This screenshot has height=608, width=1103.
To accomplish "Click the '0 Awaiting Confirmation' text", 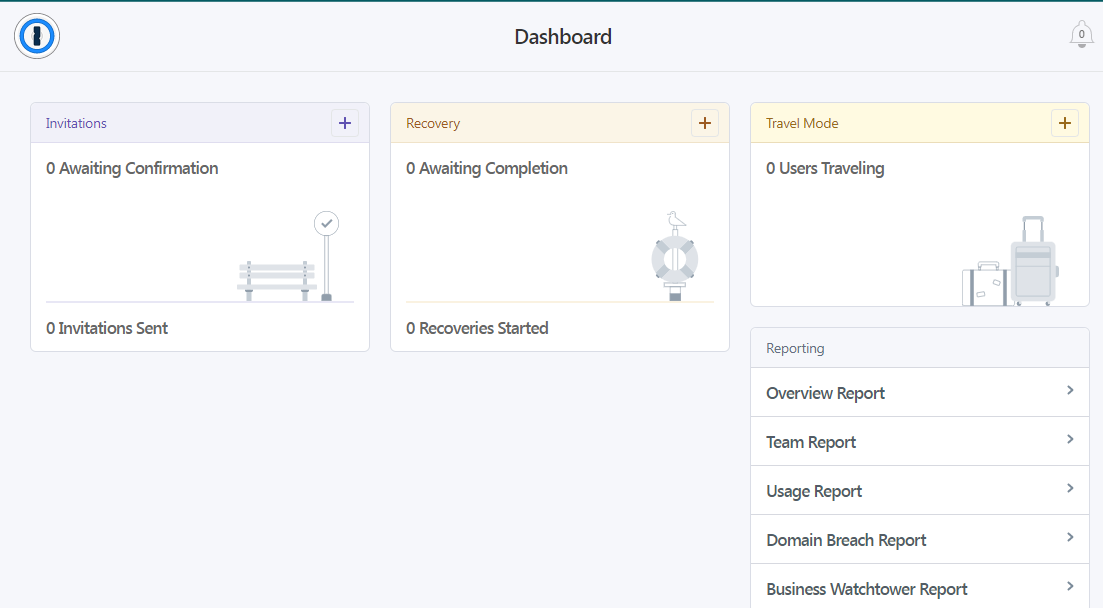I will point(132,168).
